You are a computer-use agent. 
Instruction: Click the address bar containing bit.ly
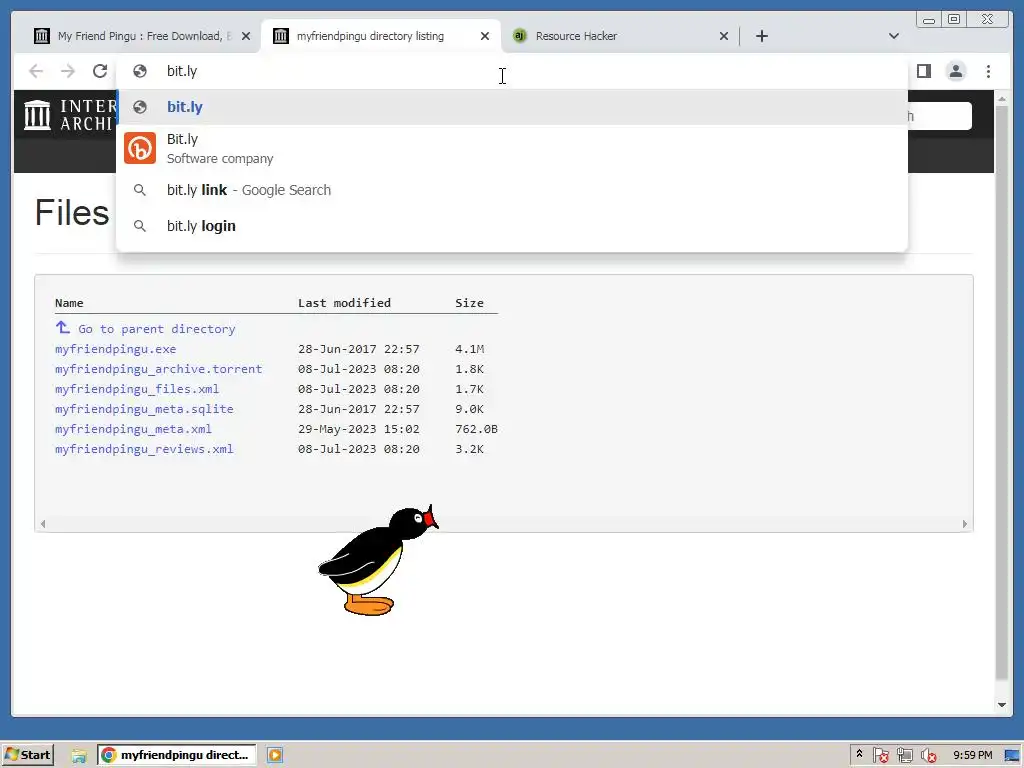(x=512, y=71)
